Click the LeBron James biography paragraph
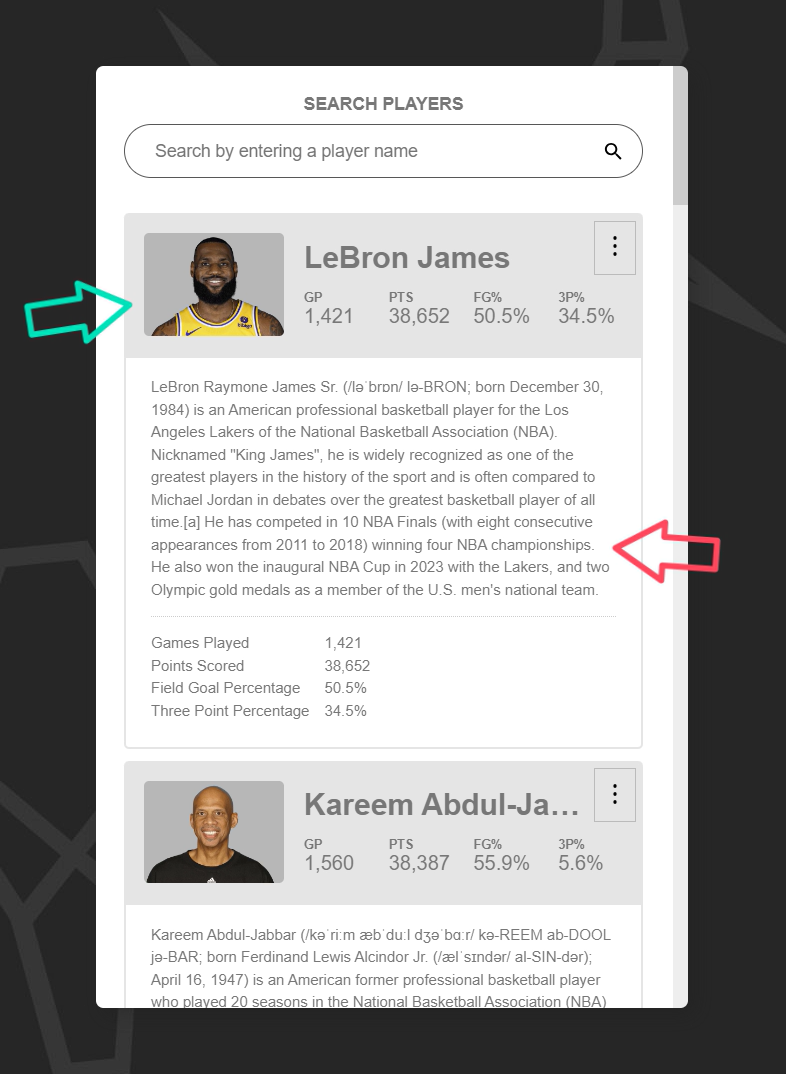The image size is (786, 1074). pos(381,488)
